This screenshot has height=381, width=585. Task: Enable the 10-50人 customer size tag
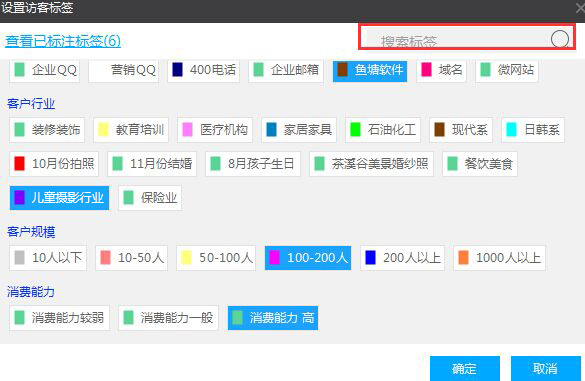point(131,257)
